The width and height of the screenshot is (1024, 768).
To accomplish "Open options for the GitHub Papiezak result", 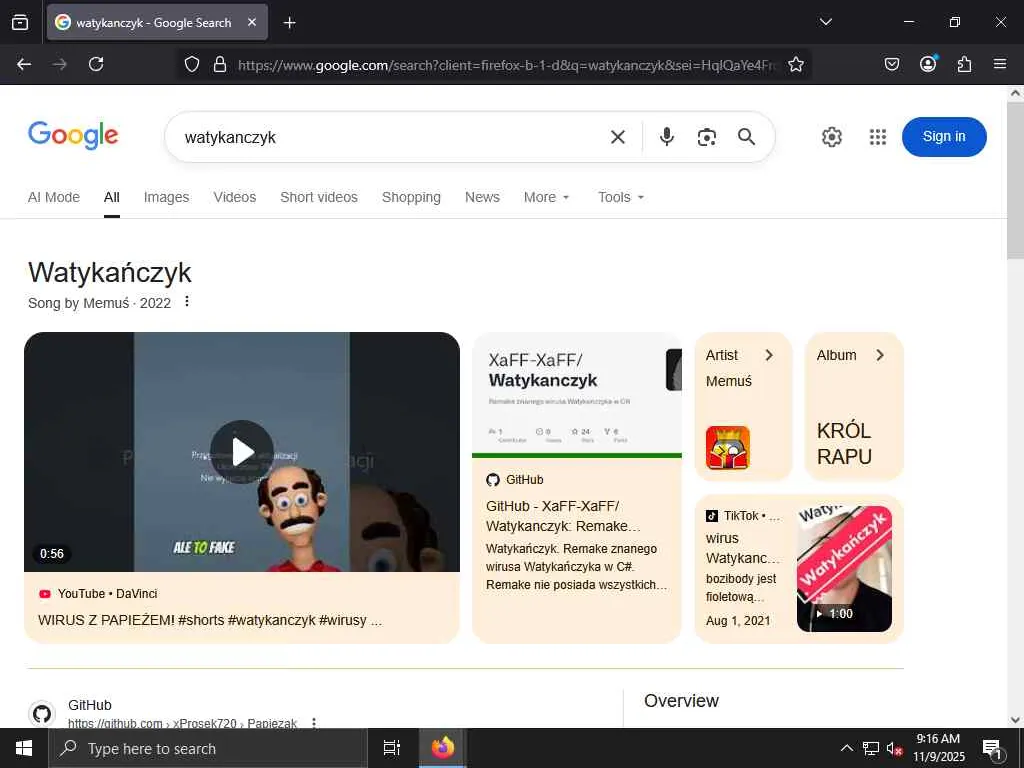I will click(x=314, y=722).
